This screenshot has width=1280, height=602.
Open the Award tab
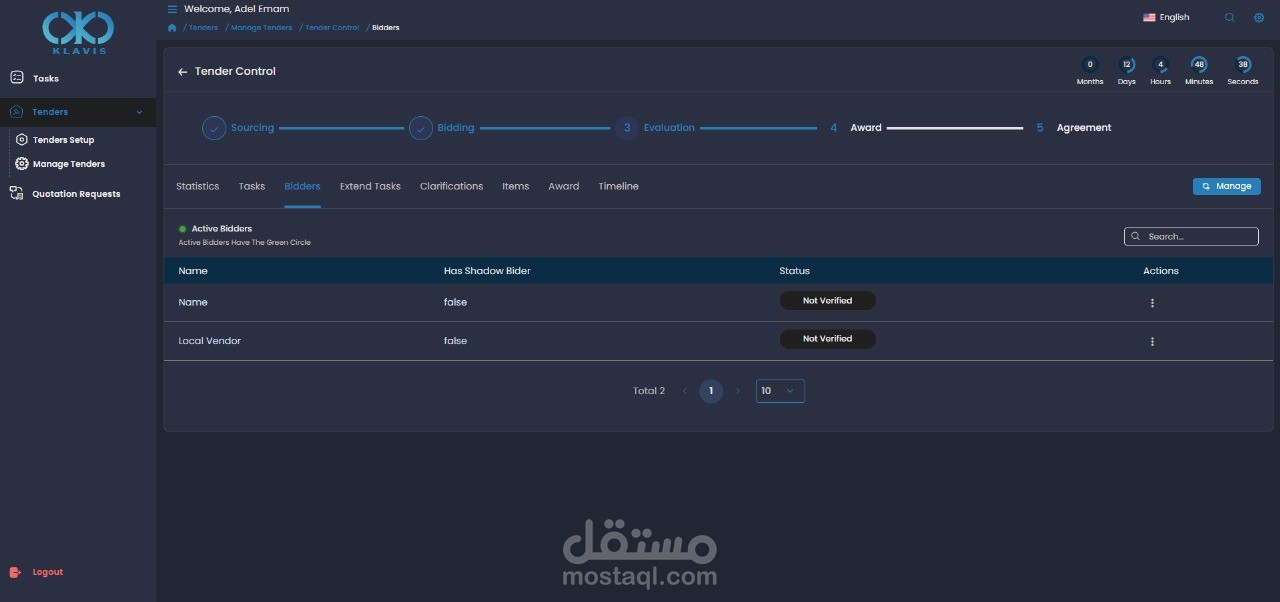coord(564,186)
